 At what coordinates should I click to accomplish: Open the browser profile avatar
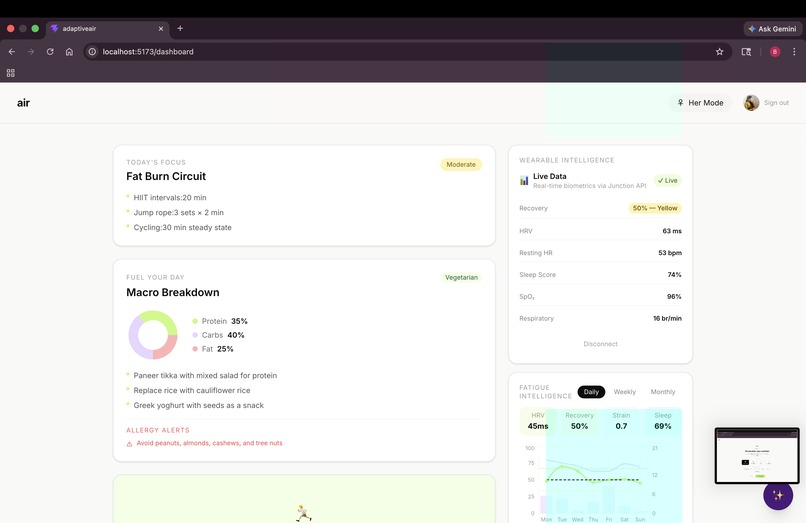[775, 51]
